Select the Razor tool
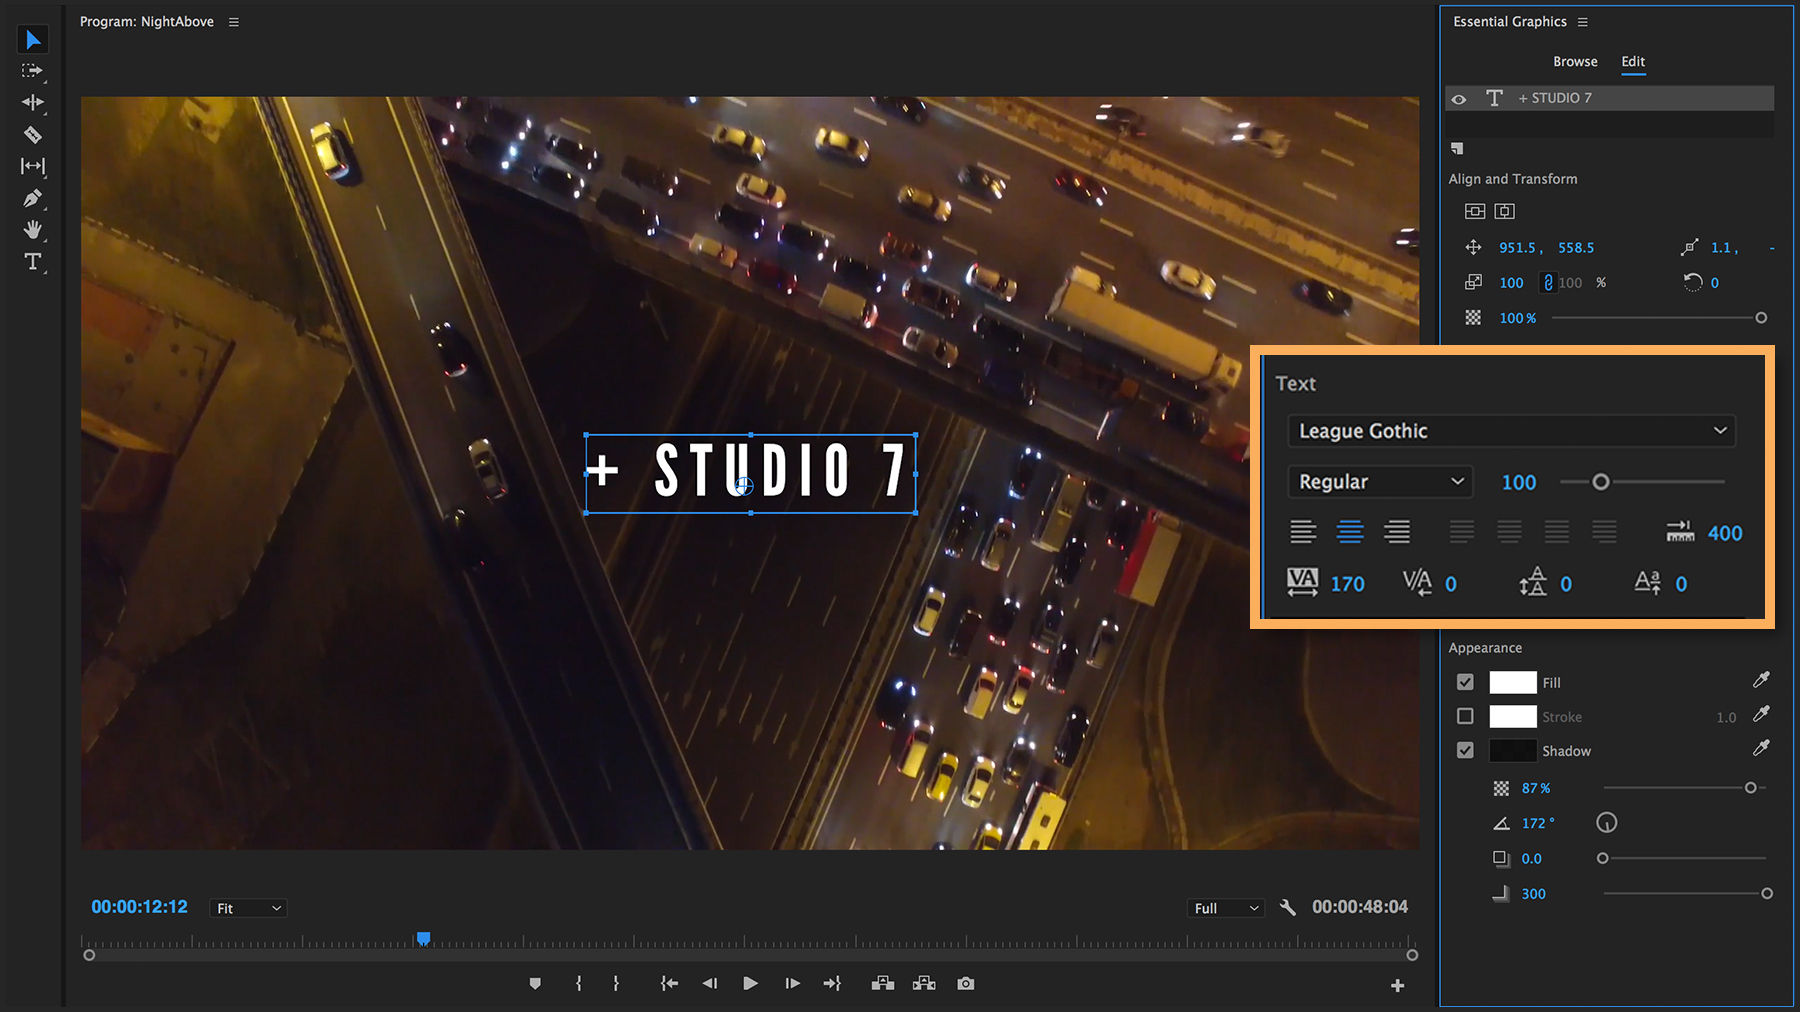The height and width of the screenshot is (1012, 1800). tap(33, 134)
